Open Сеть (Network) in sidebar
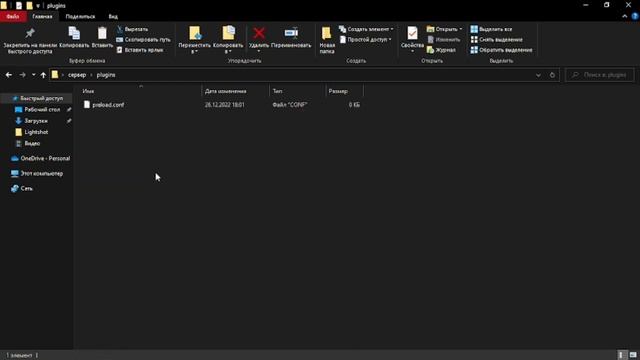The width and height of the screenshot is (640, 360). coord(27,189)
